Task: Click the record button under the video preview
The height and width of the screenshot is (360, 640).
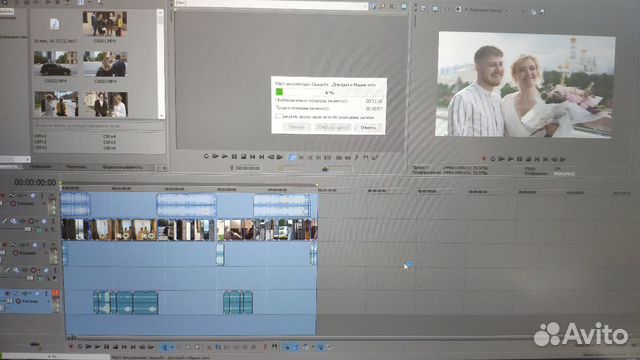Action: [484, 159]
